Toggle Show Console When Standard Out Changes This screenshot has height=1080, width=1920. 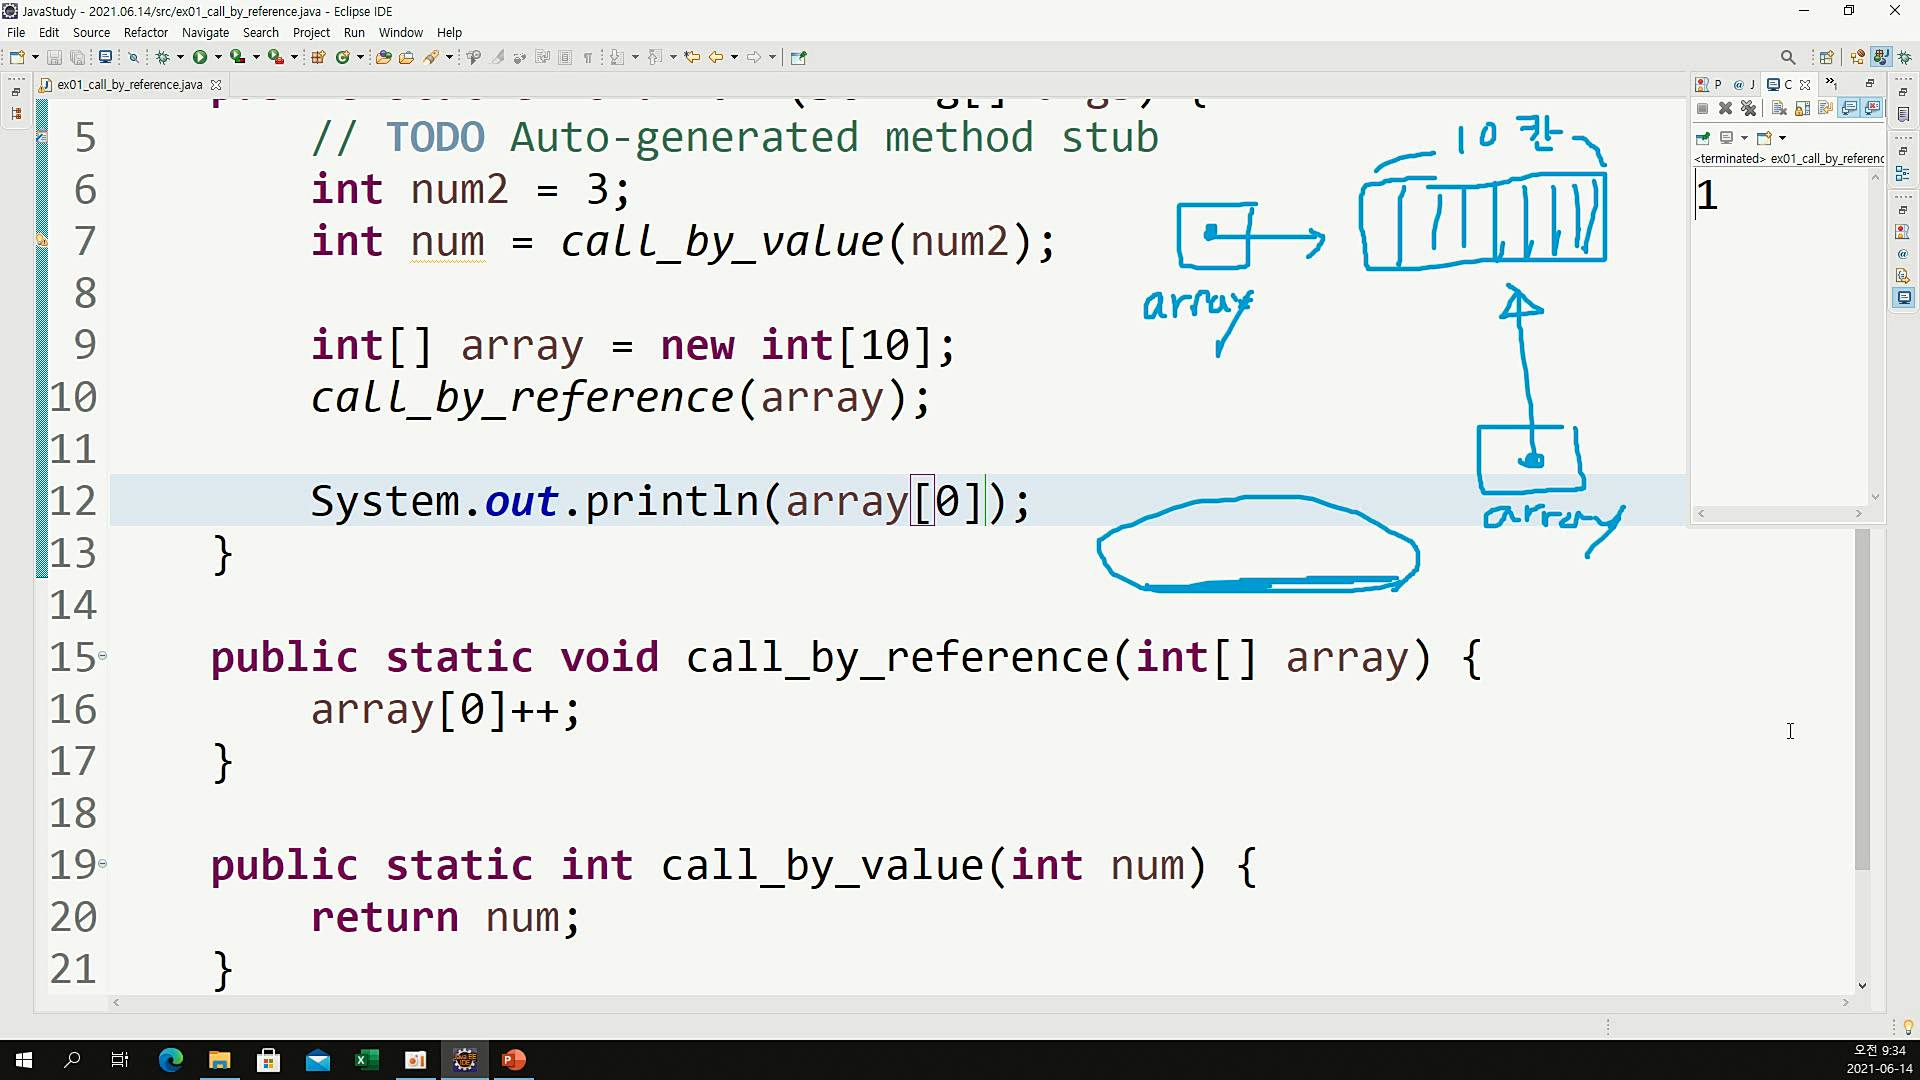pyautogui.click(x=1849, y=108)
